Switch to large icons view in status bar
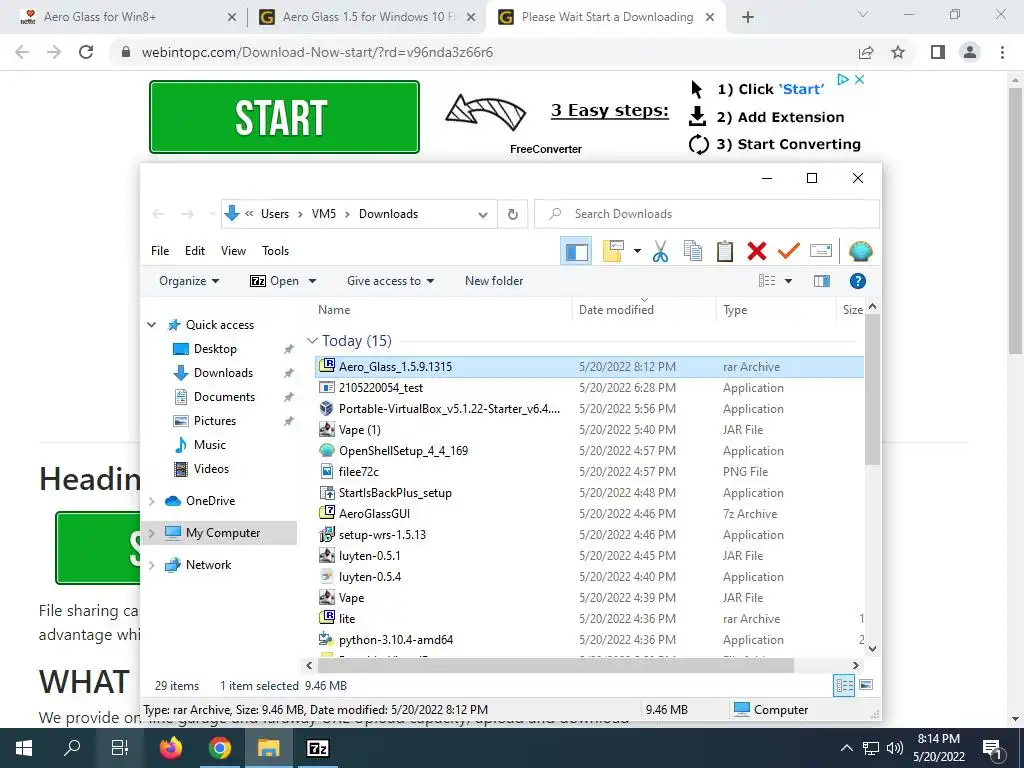This screenshot has height=768, width=1024. click(x=866, y=686)
